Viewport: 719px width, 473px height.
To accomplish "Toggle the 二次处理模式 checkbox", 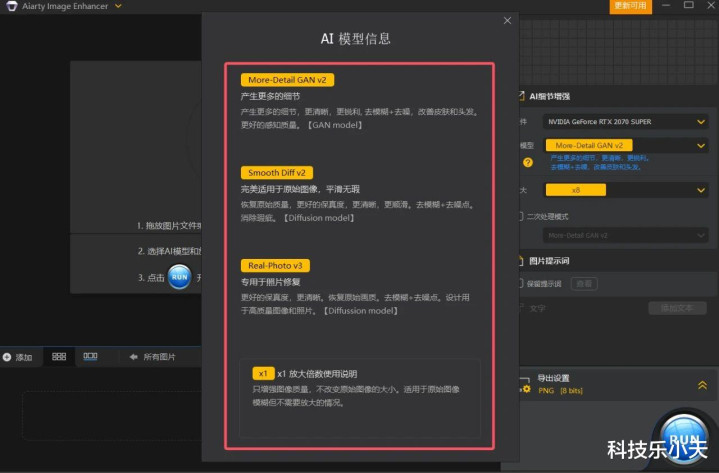I will pyautogui.click(x=521, y=216).
